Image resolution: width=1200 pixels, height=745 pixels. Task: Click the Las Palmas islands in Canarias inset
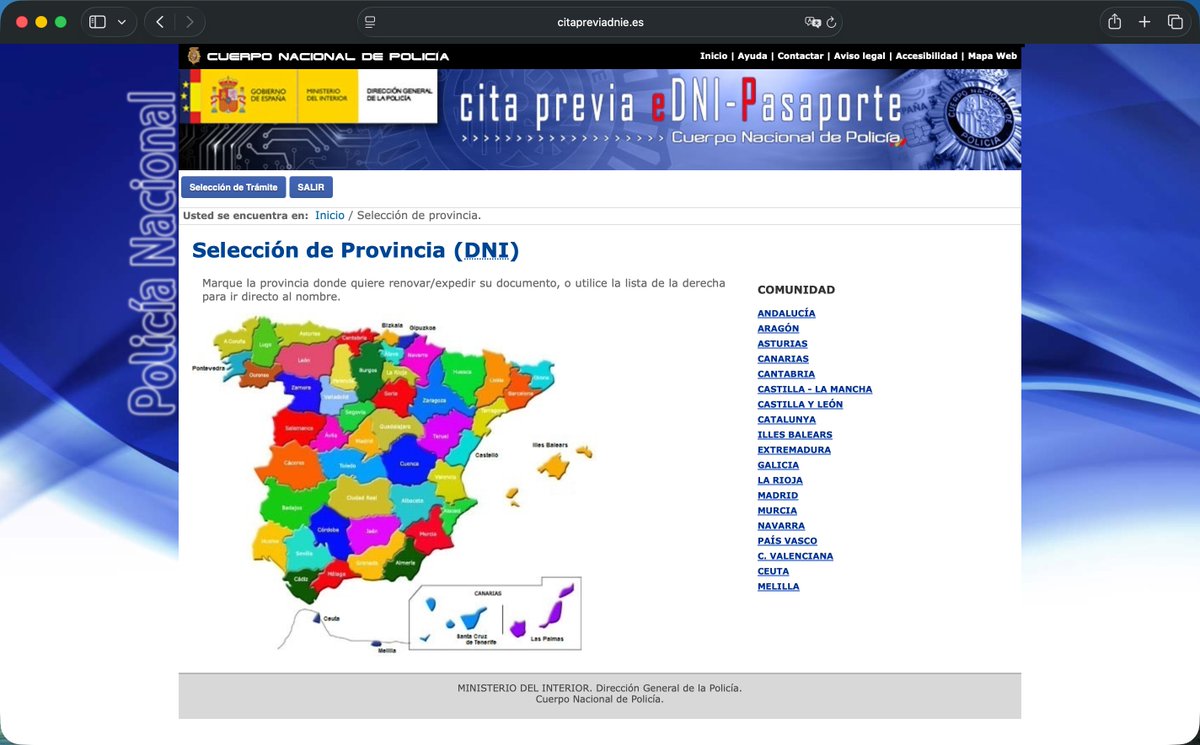click(545, 612)
